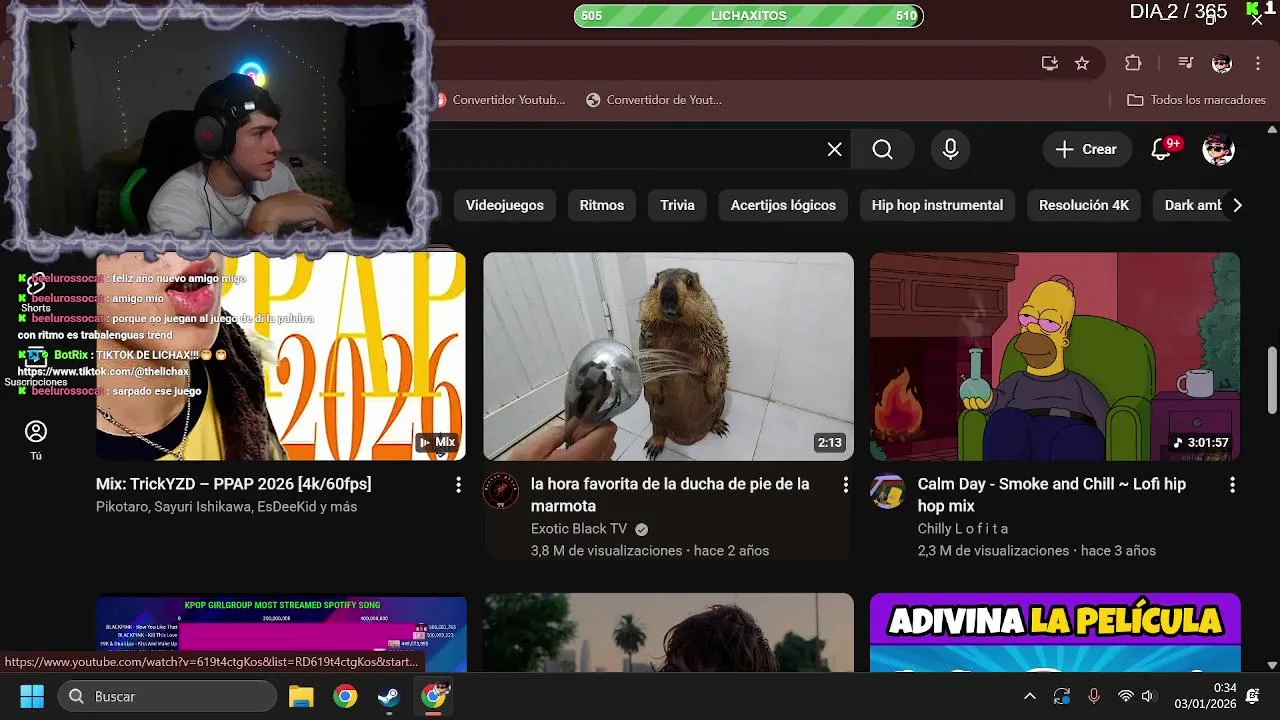Open options for Calm Day video
The image size is (1280, 720).
(x=1232, y=485)
